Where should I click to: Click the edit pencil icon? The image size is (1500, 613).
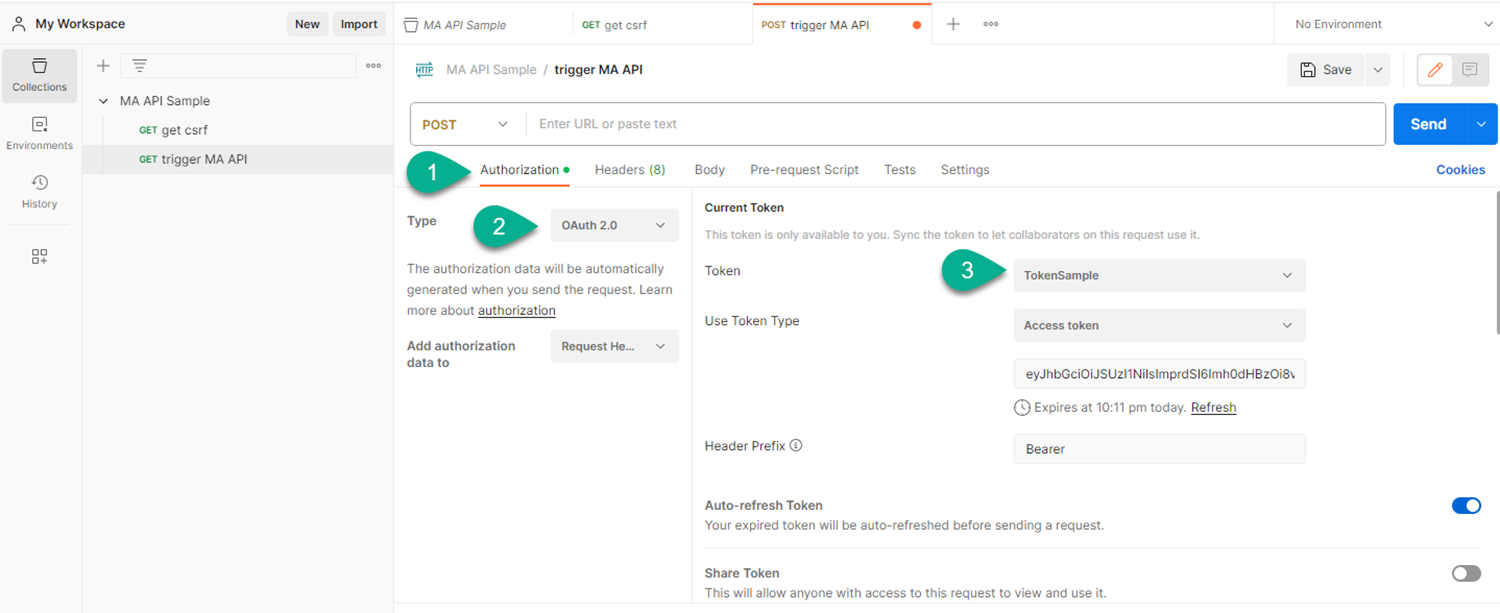point(1435,70)
